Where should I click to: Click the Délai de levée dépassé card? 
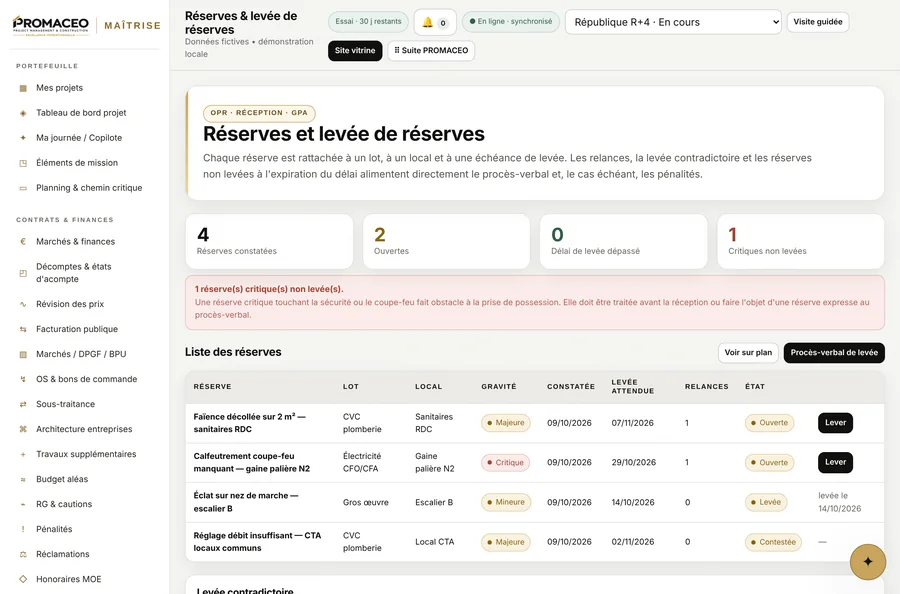(x=623, y=242)
